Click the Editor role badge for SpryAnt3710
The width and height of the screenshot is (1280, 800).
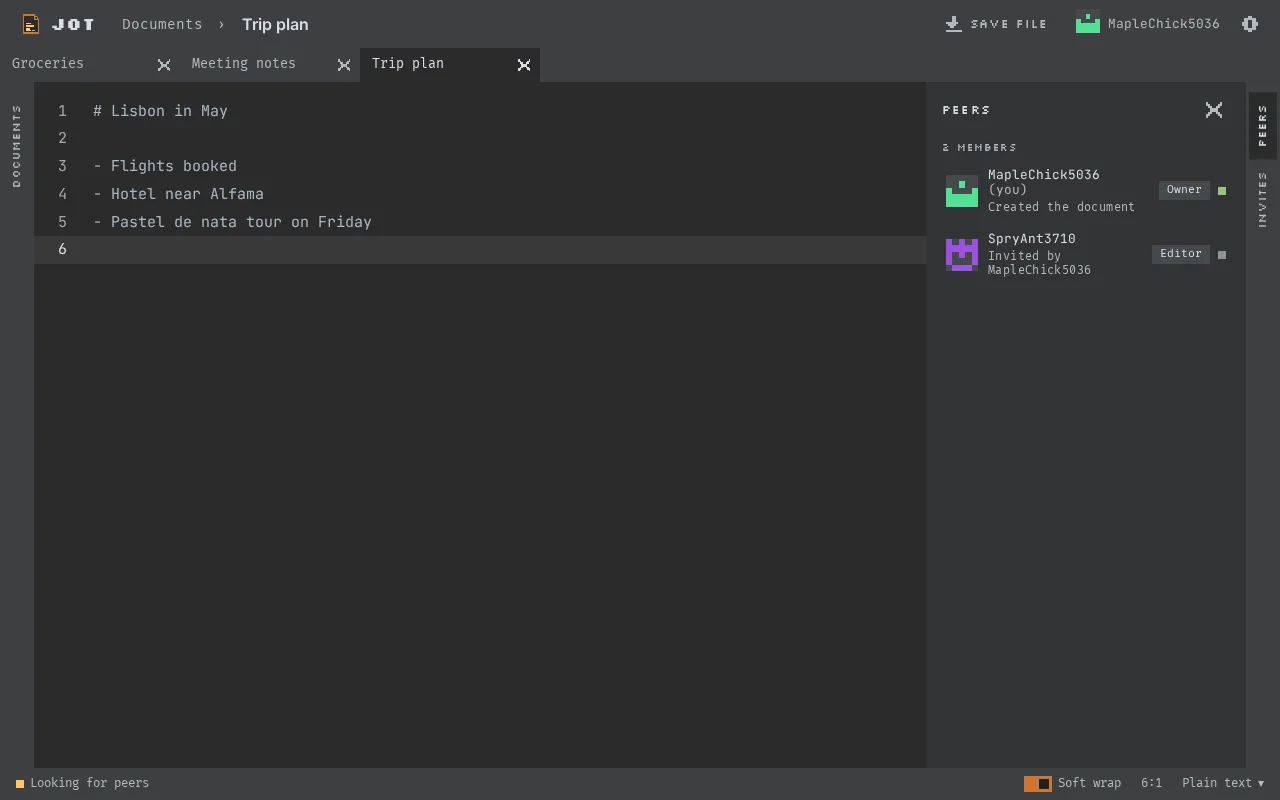pos(1181,254)
